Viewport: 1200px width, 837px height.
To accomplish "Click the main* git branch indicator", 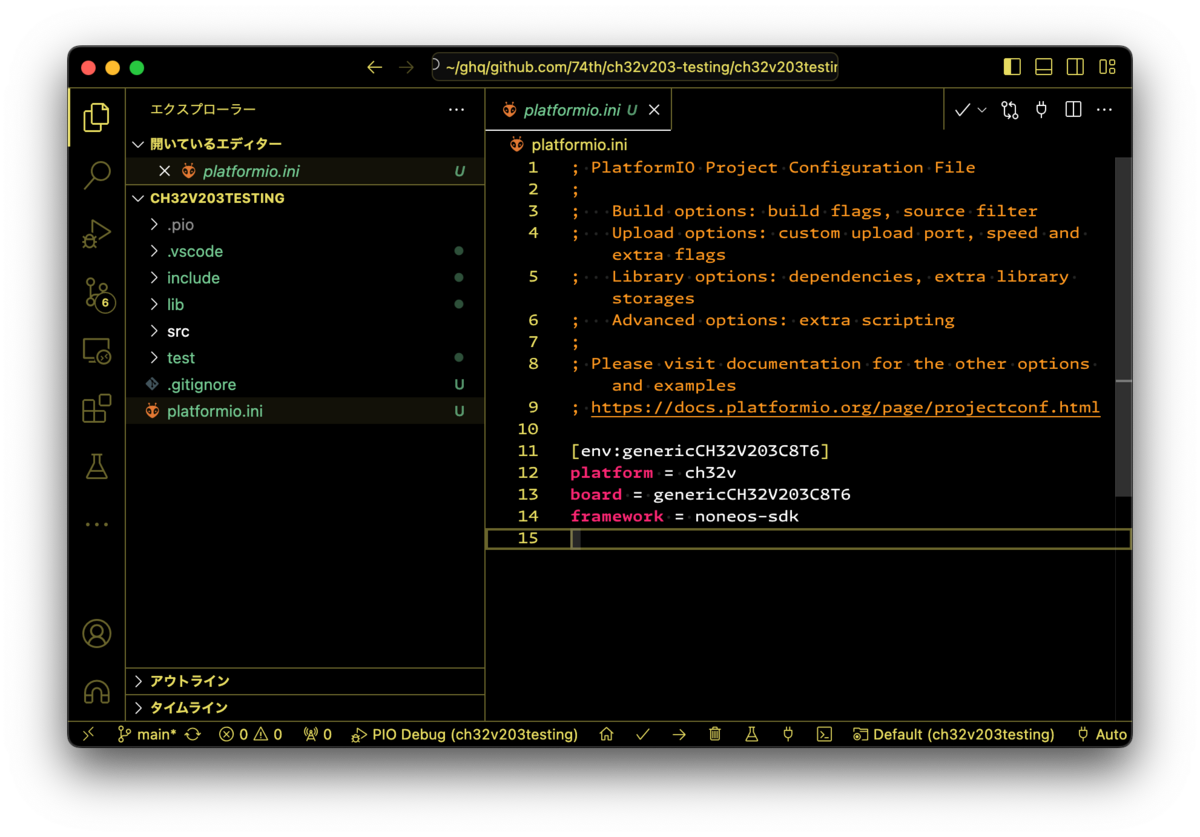I will point(146,734).
